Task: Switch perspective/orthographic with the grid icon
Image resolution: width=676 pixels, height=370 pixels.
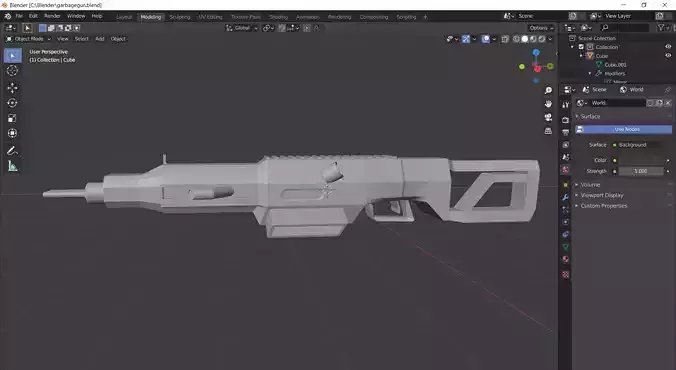Action: click(x=548, y=131)
